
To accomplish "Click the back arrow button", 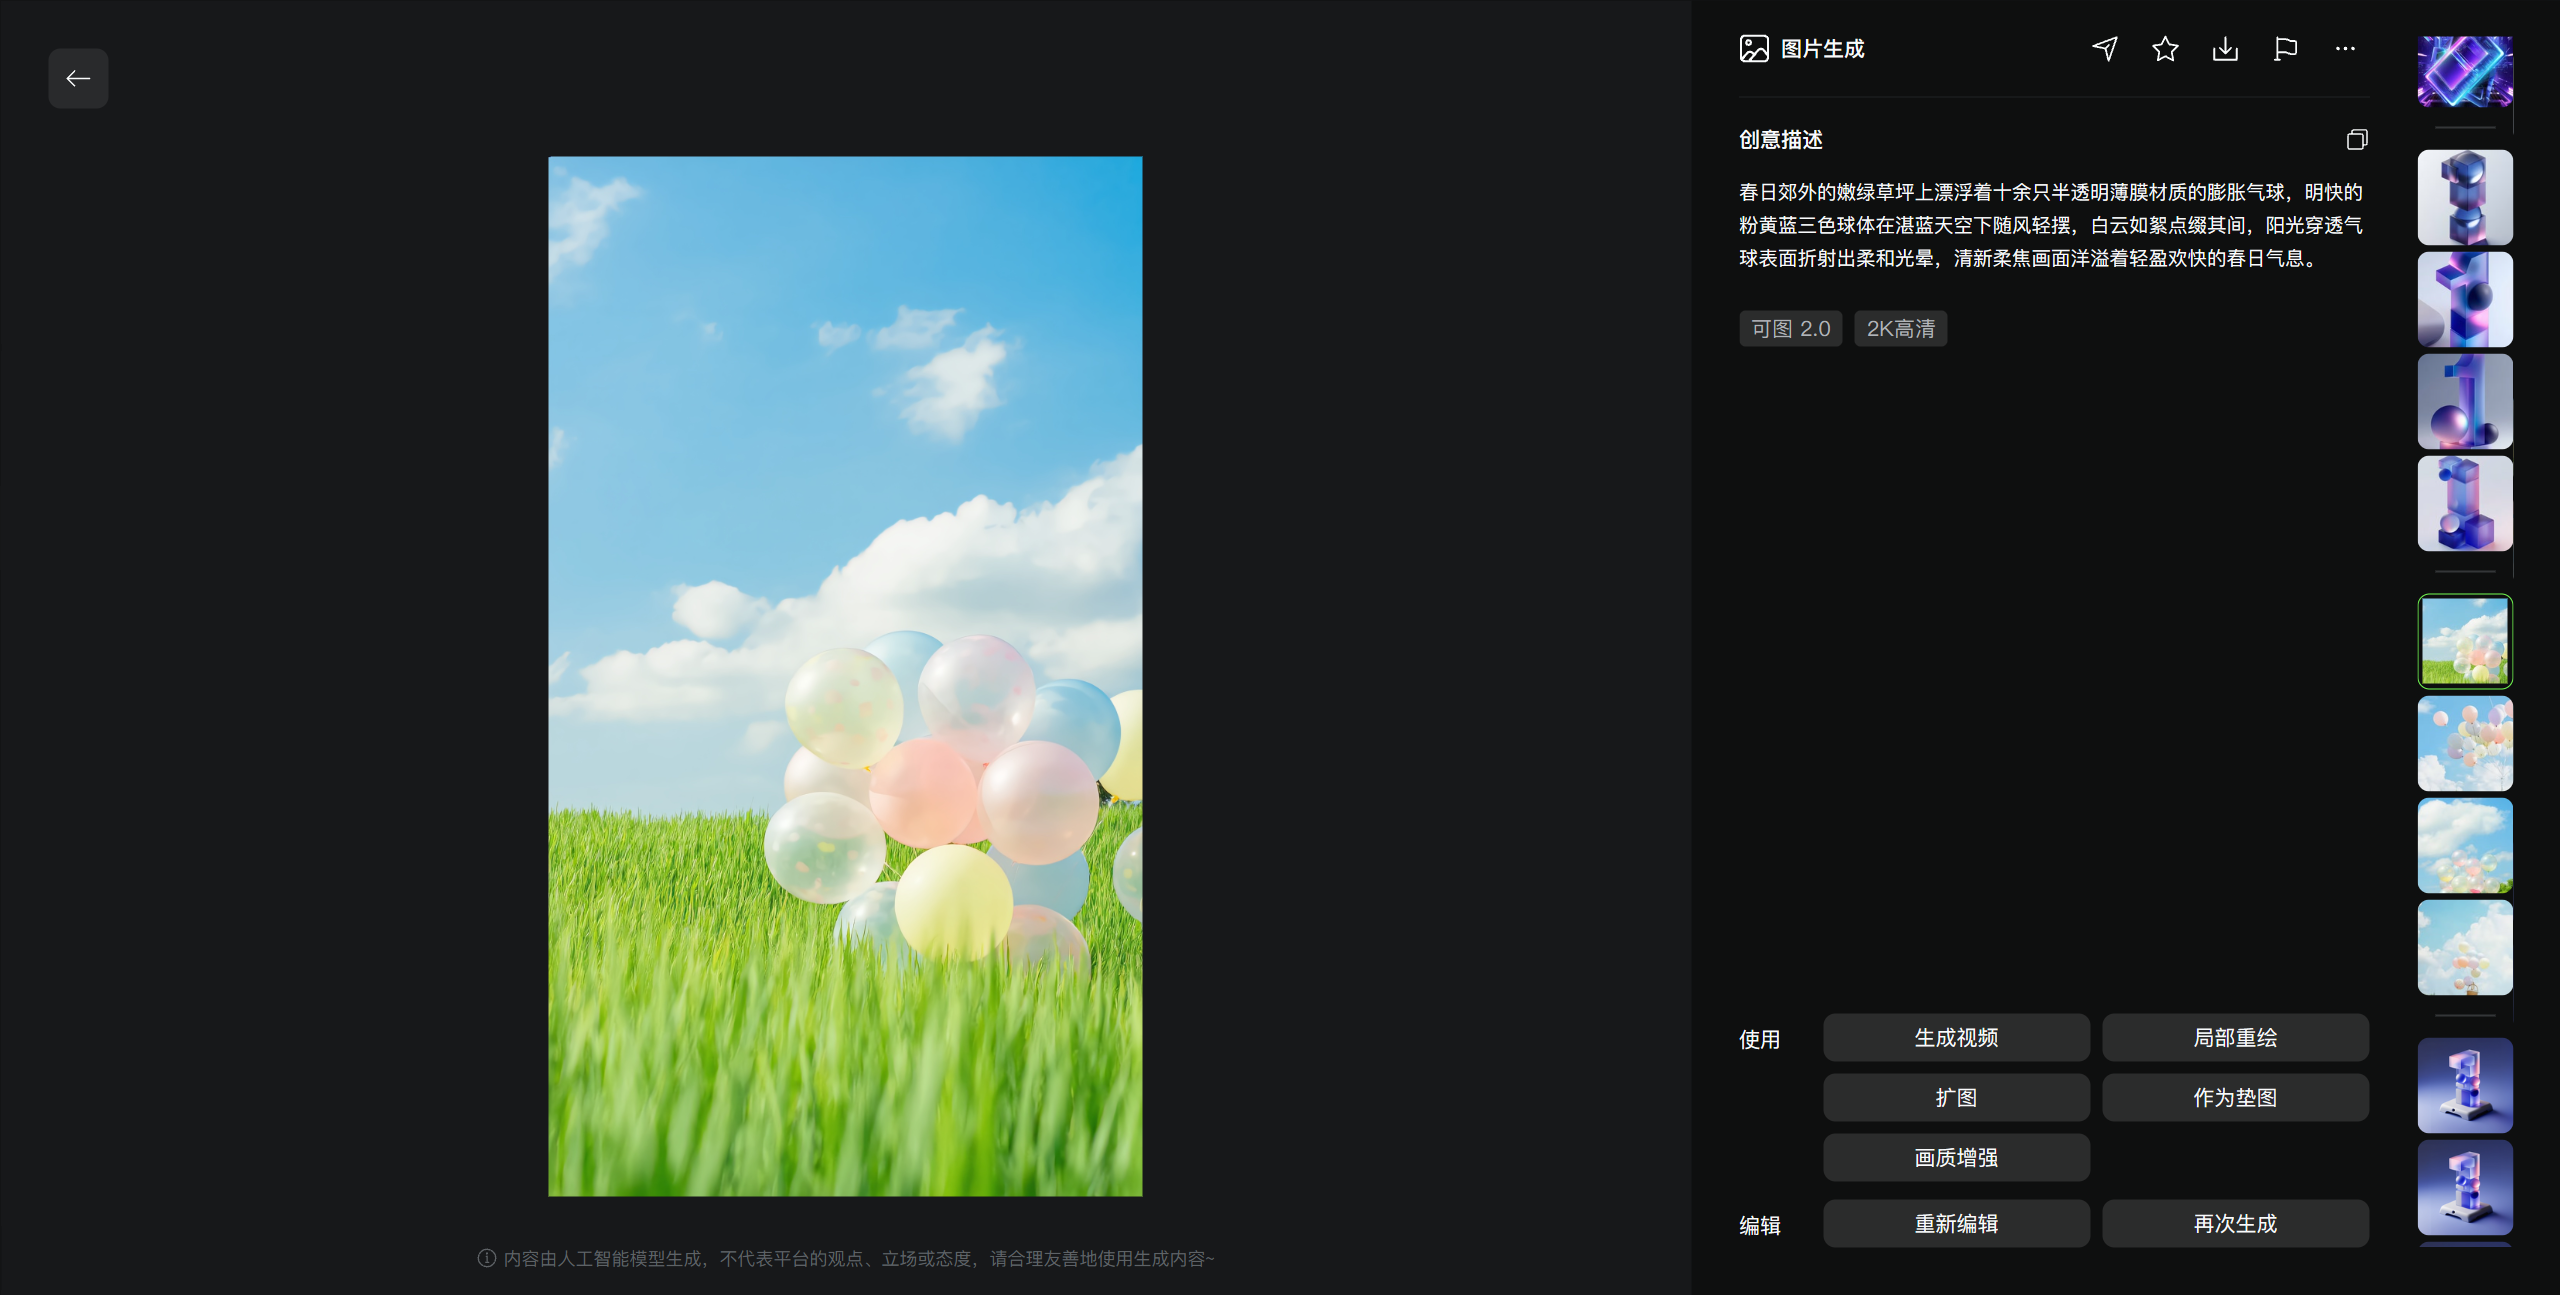I will [78, 78].
